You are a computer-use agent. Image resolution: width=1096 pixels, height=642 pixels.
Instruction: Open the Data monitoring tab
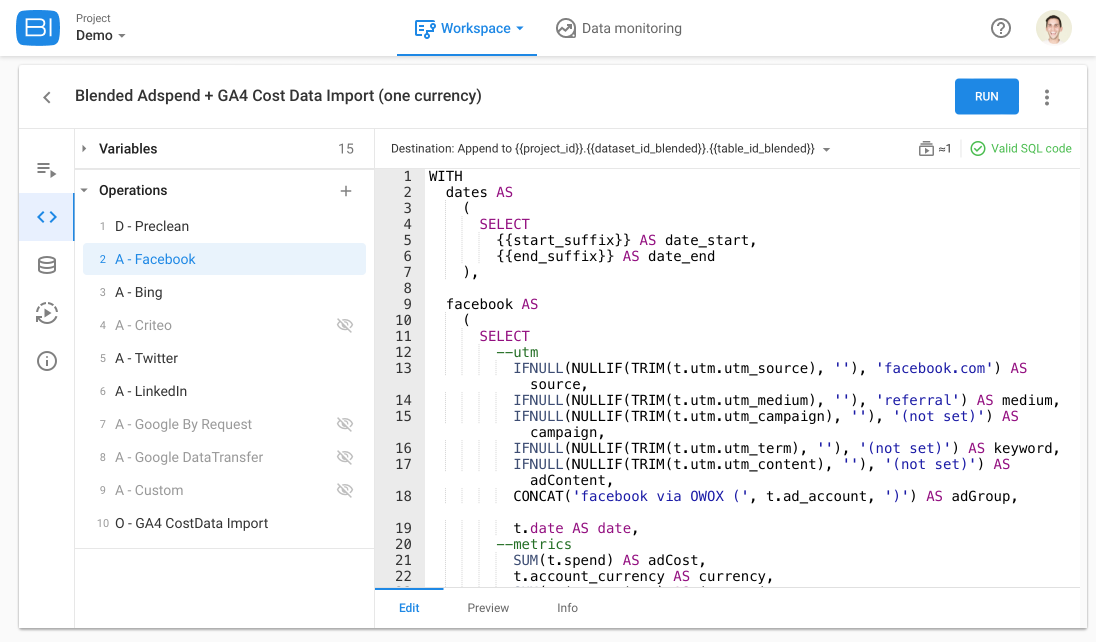[619, 28]
